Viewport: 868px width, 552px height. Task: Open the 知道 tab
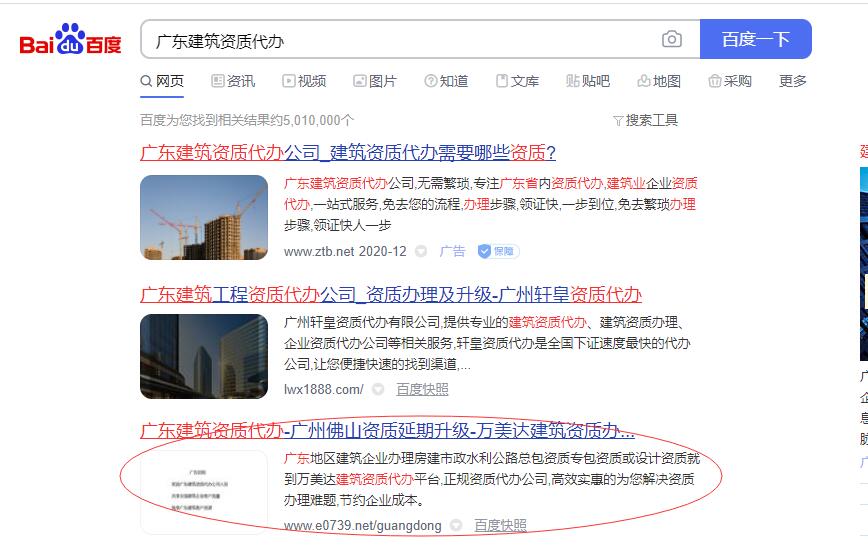tap(446, 81)
